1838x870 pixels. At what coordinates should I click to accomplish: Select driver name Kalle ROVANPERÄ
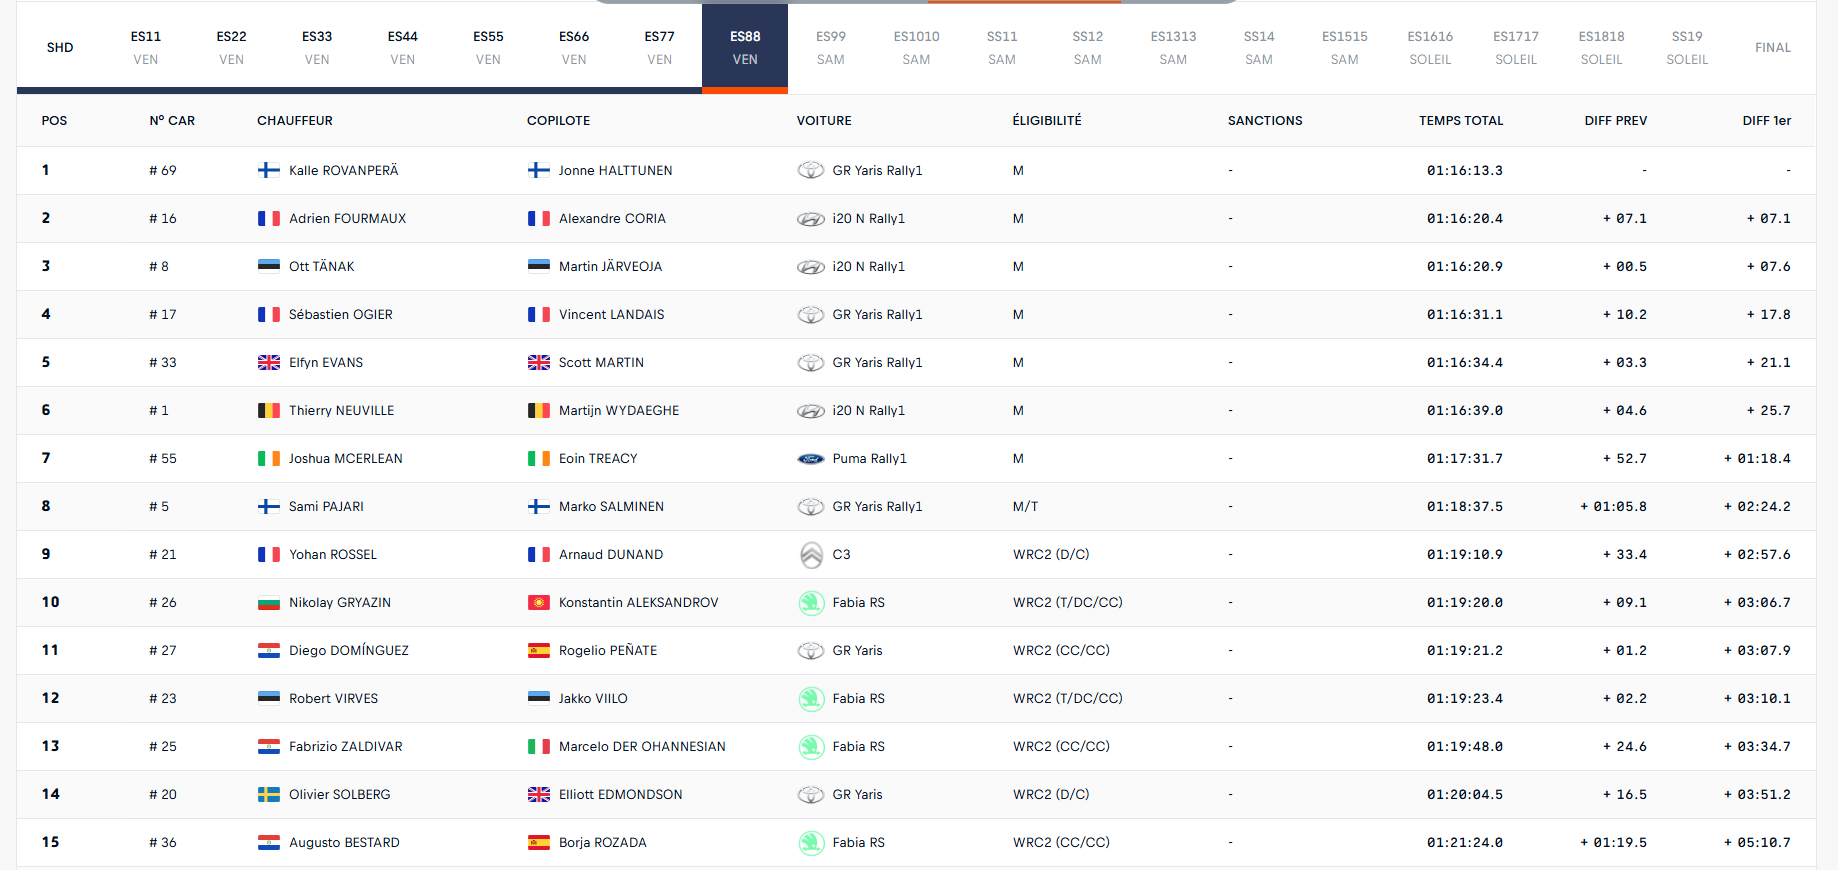click(x=344, y=170)
